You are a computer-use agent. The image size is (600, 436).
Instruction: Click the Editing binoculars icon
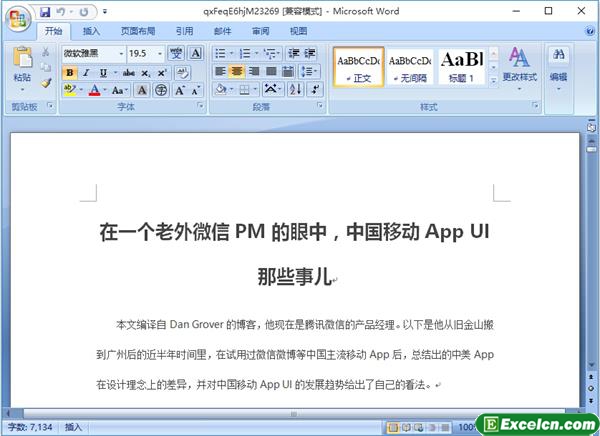point(558,64)
